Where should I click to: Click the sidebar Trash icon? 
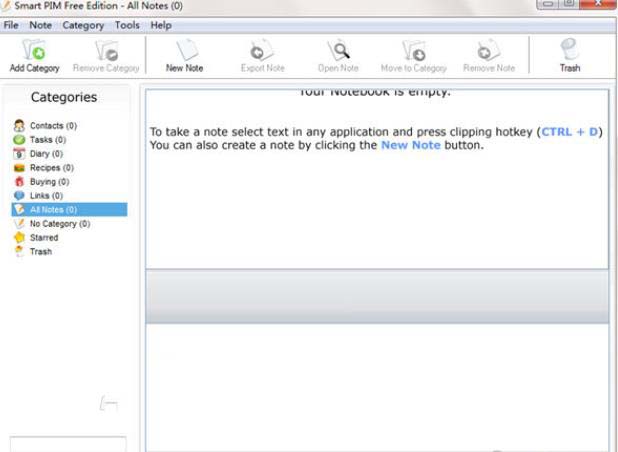tap(19, 251)
